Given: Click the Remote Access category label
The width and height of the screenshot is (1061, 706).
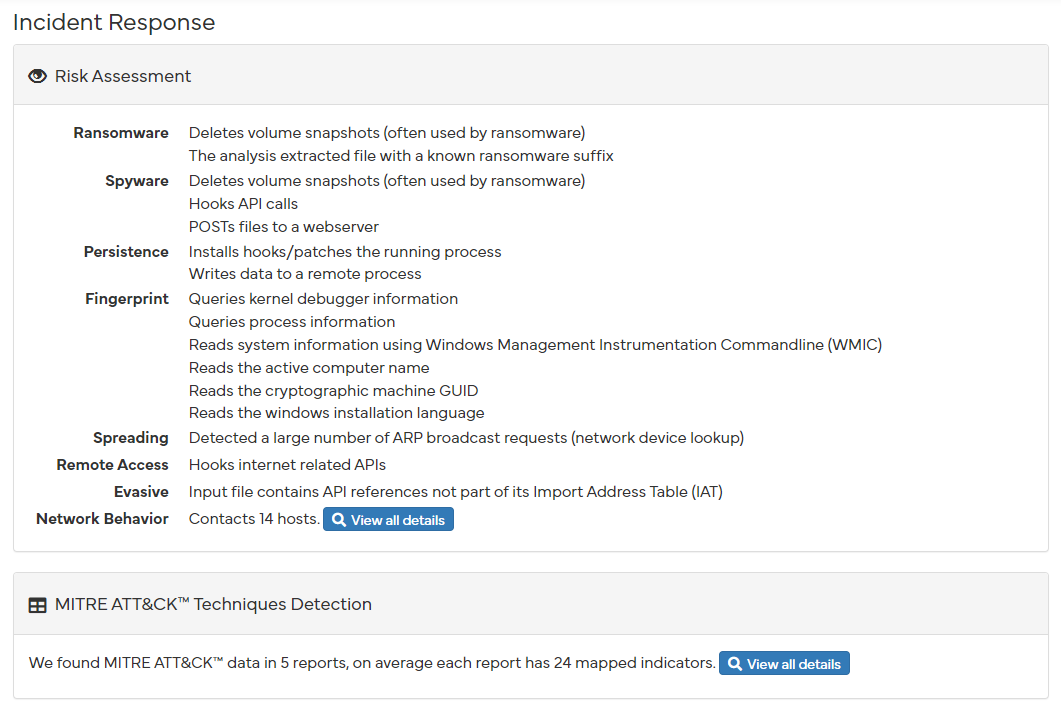Looking at the screenshot, I should pos(112,465).
